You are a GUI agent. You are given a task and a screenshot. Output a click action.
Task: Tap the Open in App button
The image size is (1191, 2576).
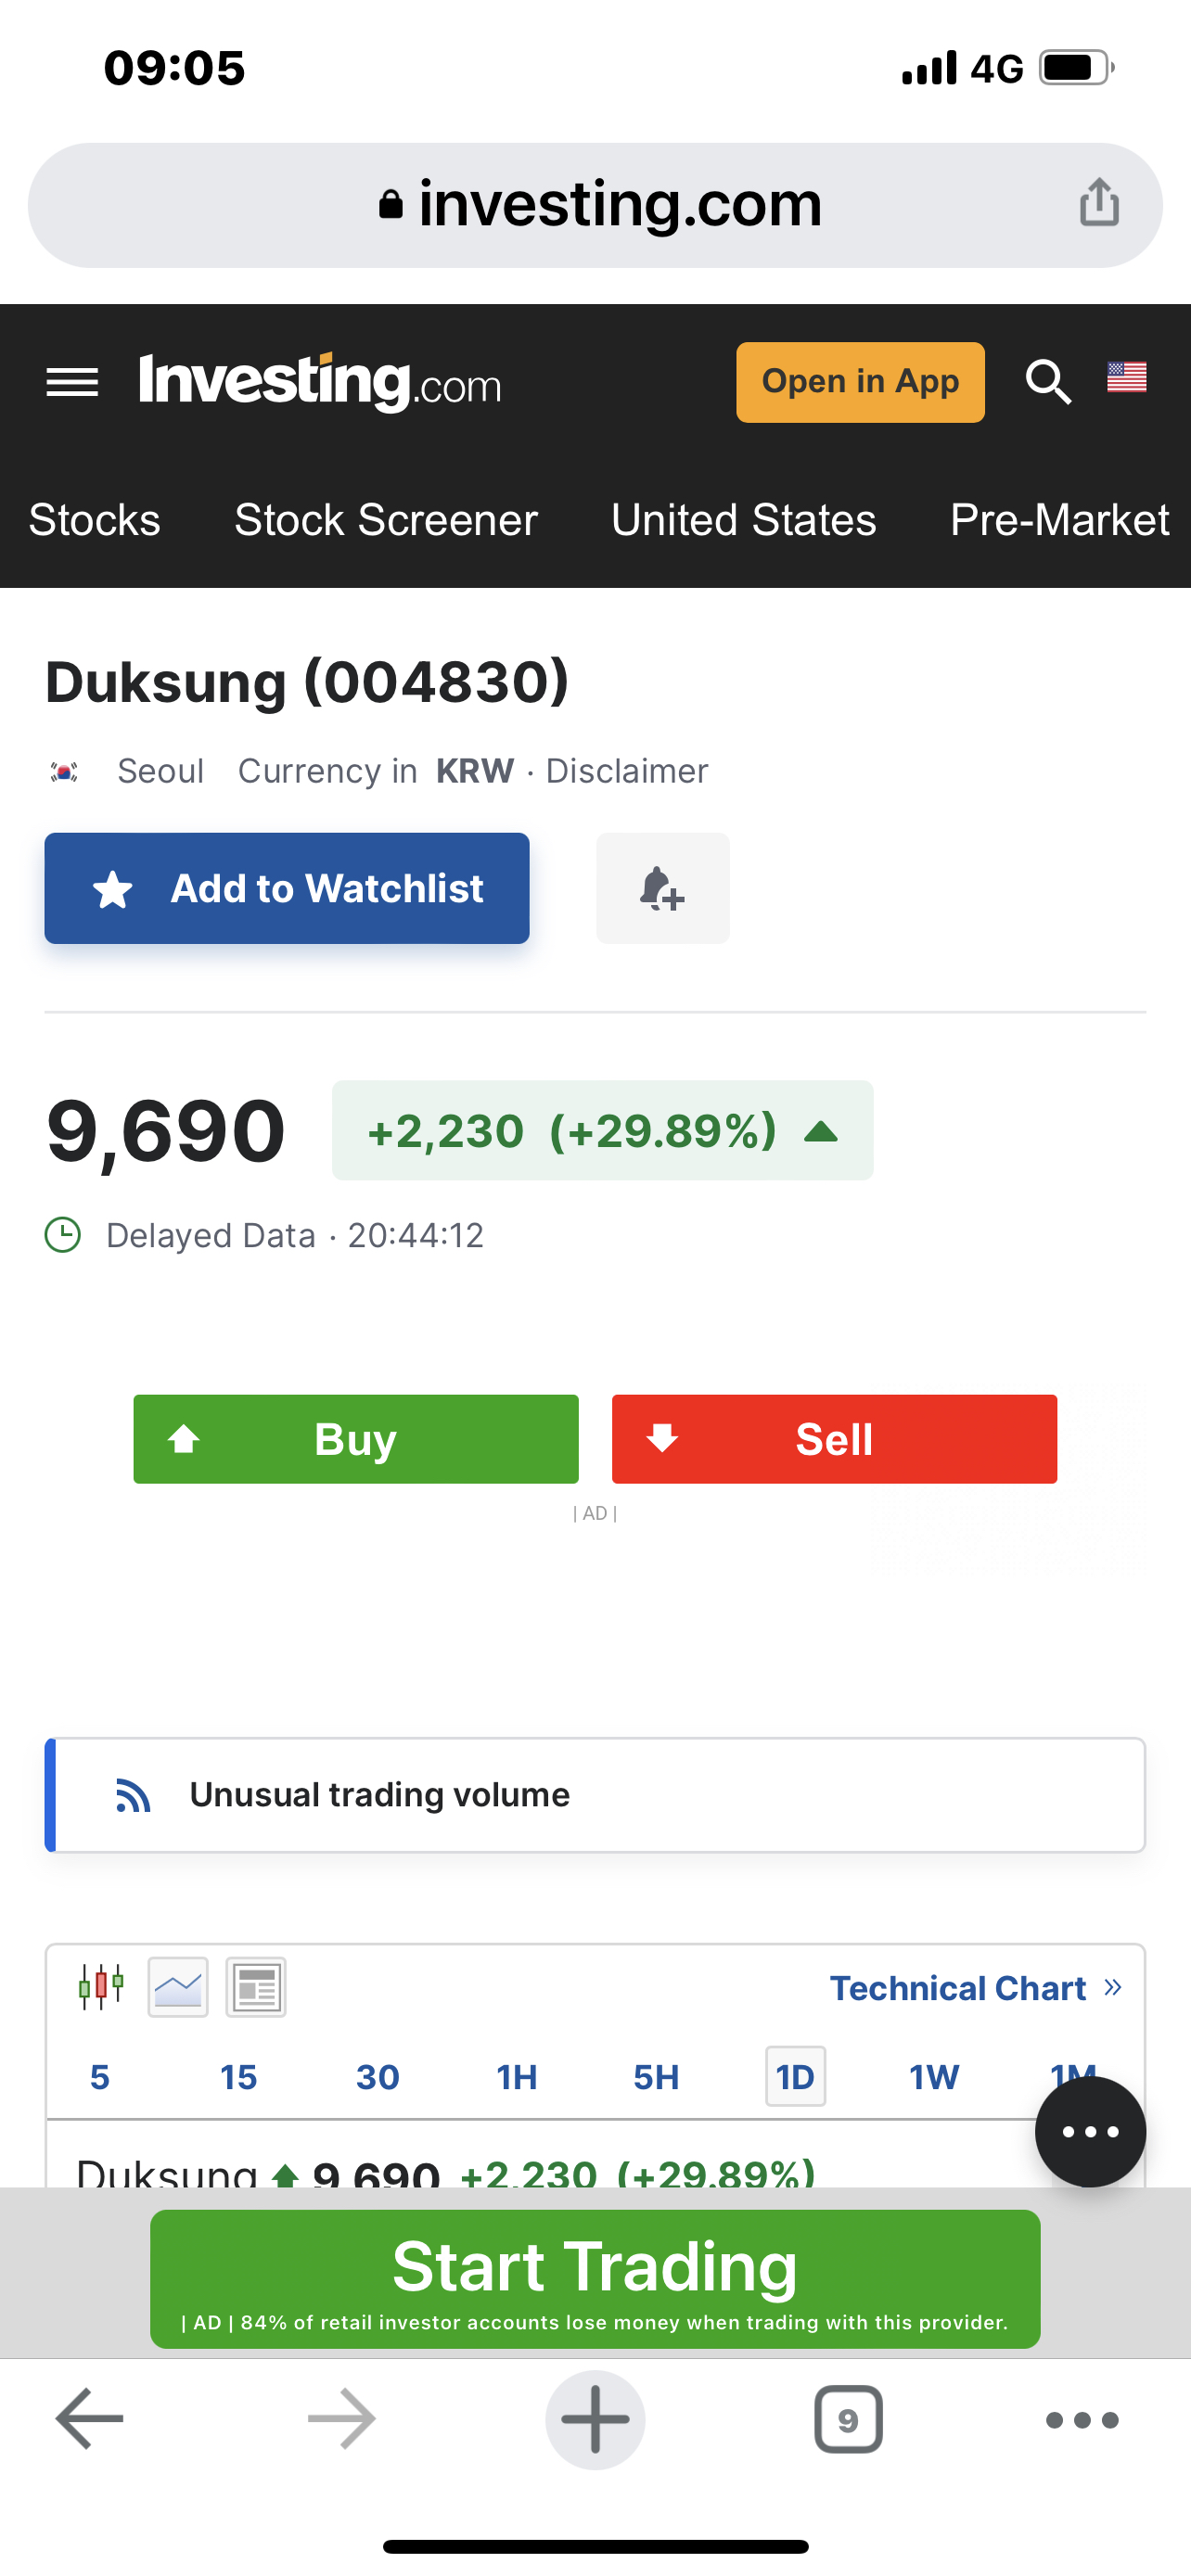coord(860,382)
